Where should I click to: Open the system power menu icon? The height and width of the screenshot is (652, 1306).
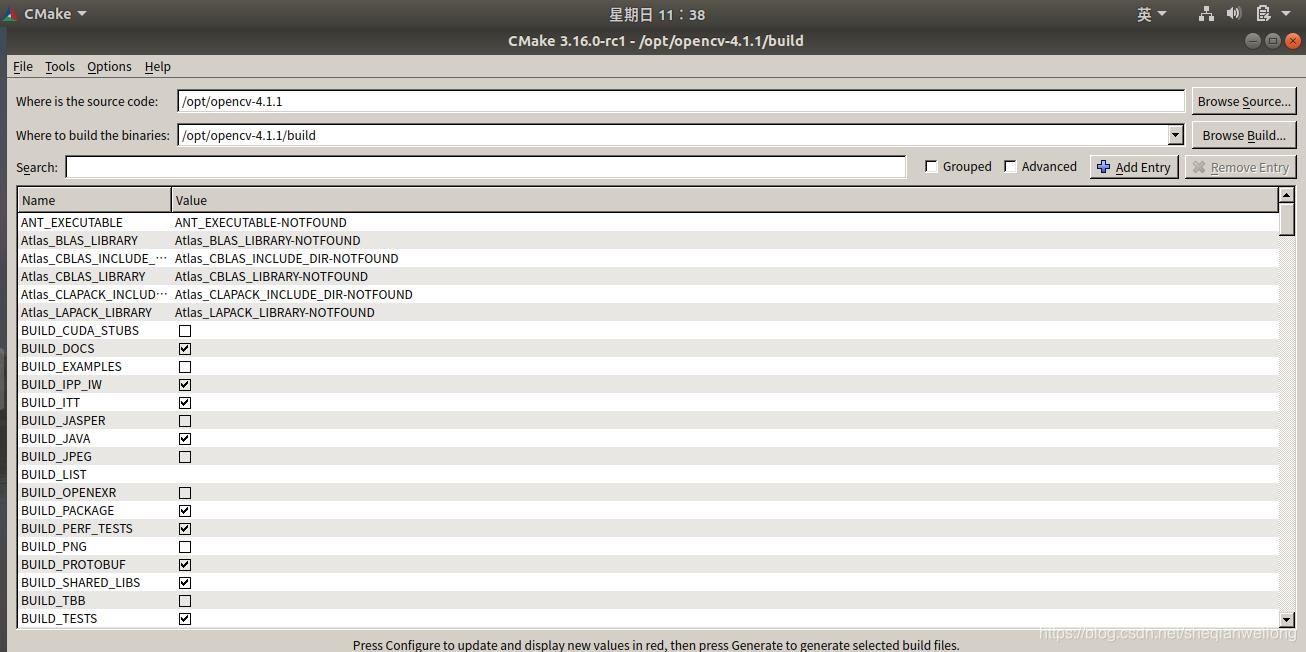(1262, 14)
